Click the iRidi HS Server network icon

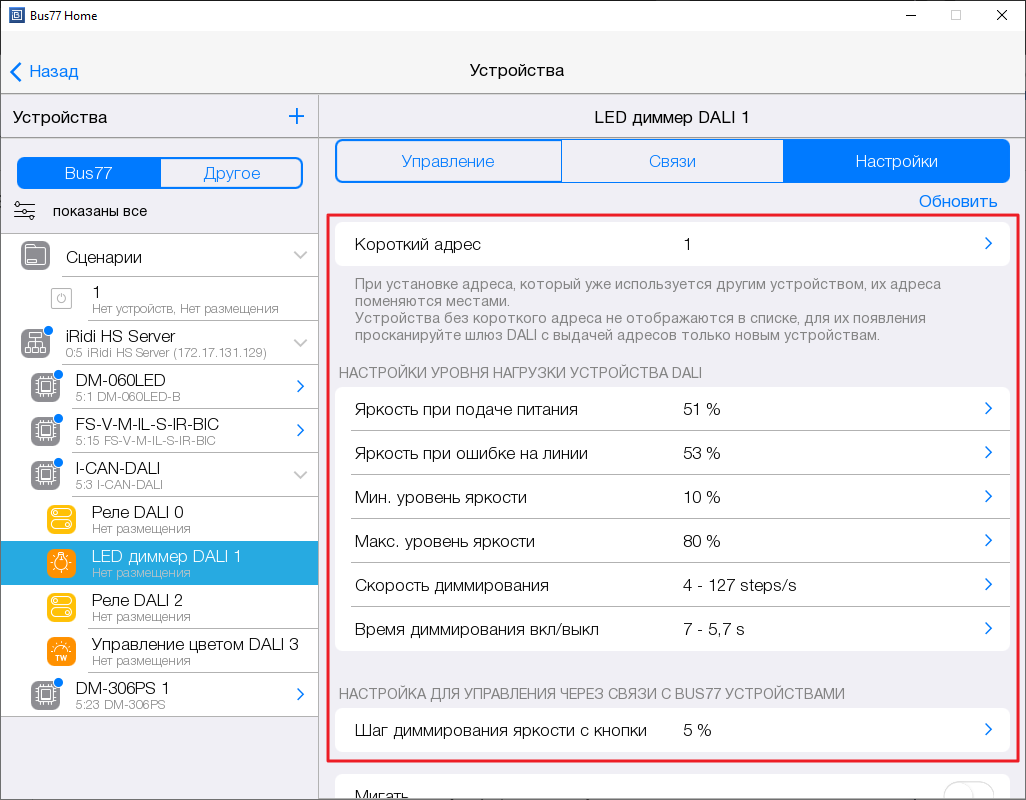[x=35, y=343]
